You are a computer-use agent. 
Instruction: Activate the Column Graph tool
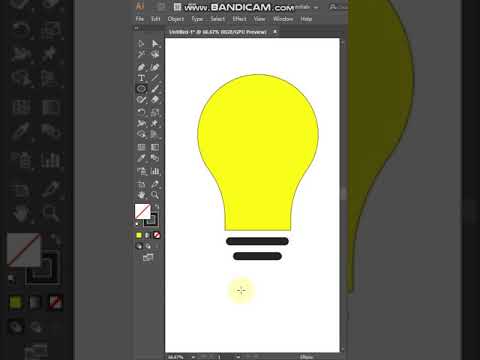155,171
